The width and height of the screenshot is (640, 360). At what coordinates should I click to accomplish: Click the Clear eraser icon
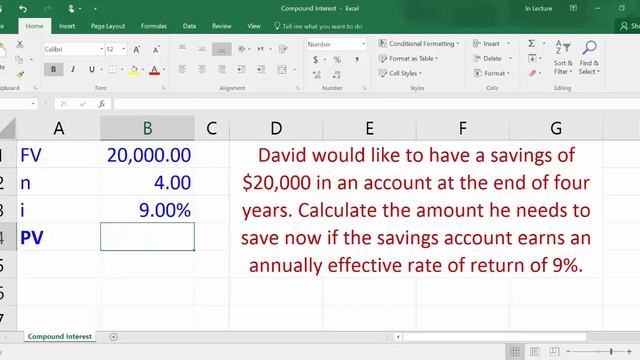[532, 73]
